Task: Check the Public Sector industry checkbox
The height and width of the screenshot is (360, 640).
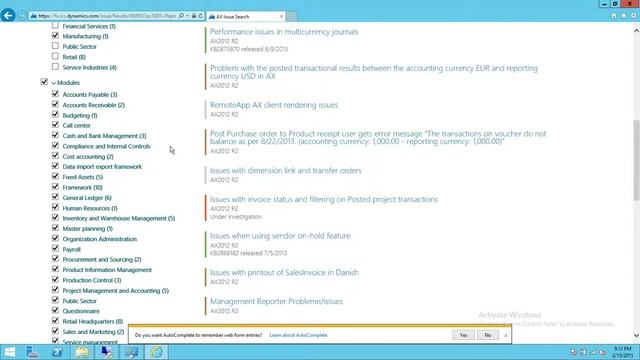Action: click(x=55, y=46)
